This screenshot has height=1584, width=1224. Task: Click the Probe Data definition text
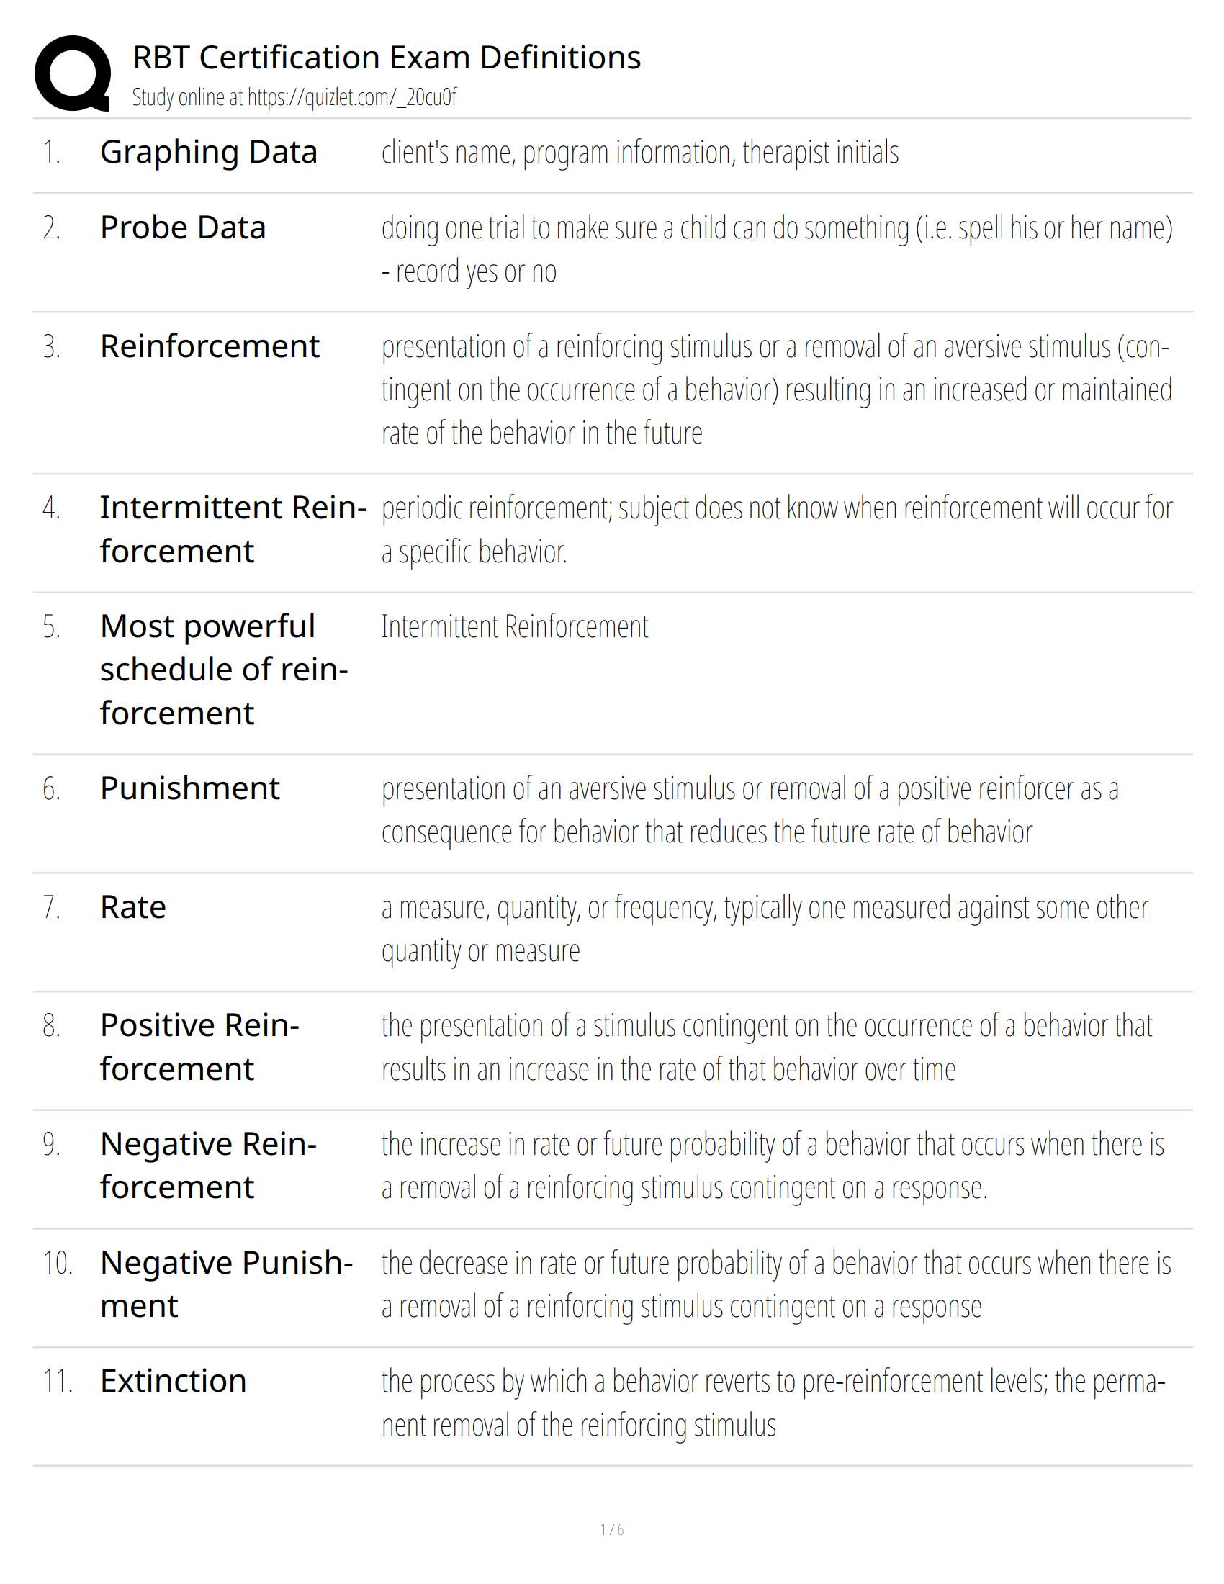(x=776, y=249)
